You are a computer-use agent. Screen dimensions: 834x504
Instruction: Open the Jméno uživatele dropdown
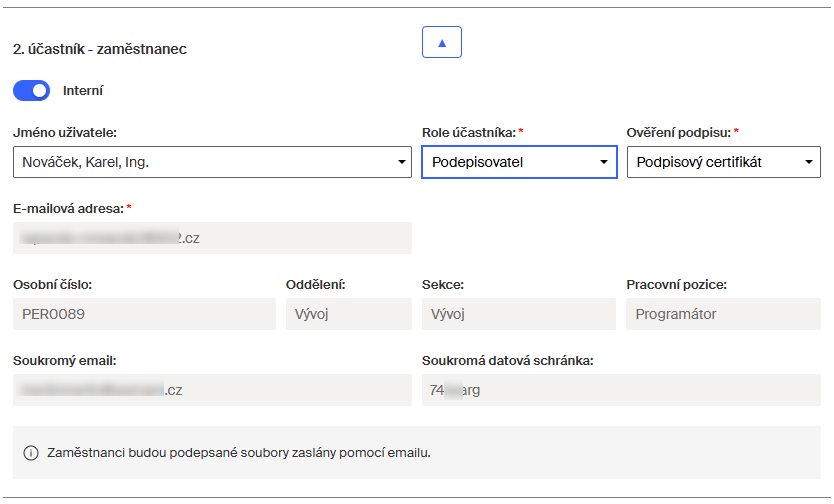point(212,162)
